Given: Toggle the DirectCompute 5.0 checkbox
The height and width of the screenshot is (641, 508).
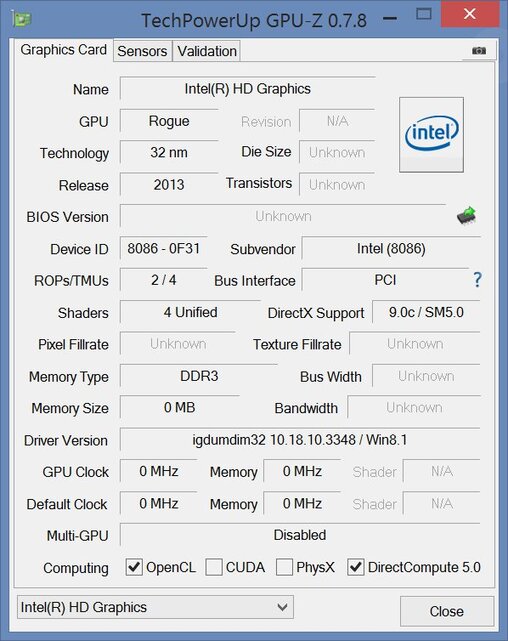Looking at the screenshot, I should [x=356, y=567].
